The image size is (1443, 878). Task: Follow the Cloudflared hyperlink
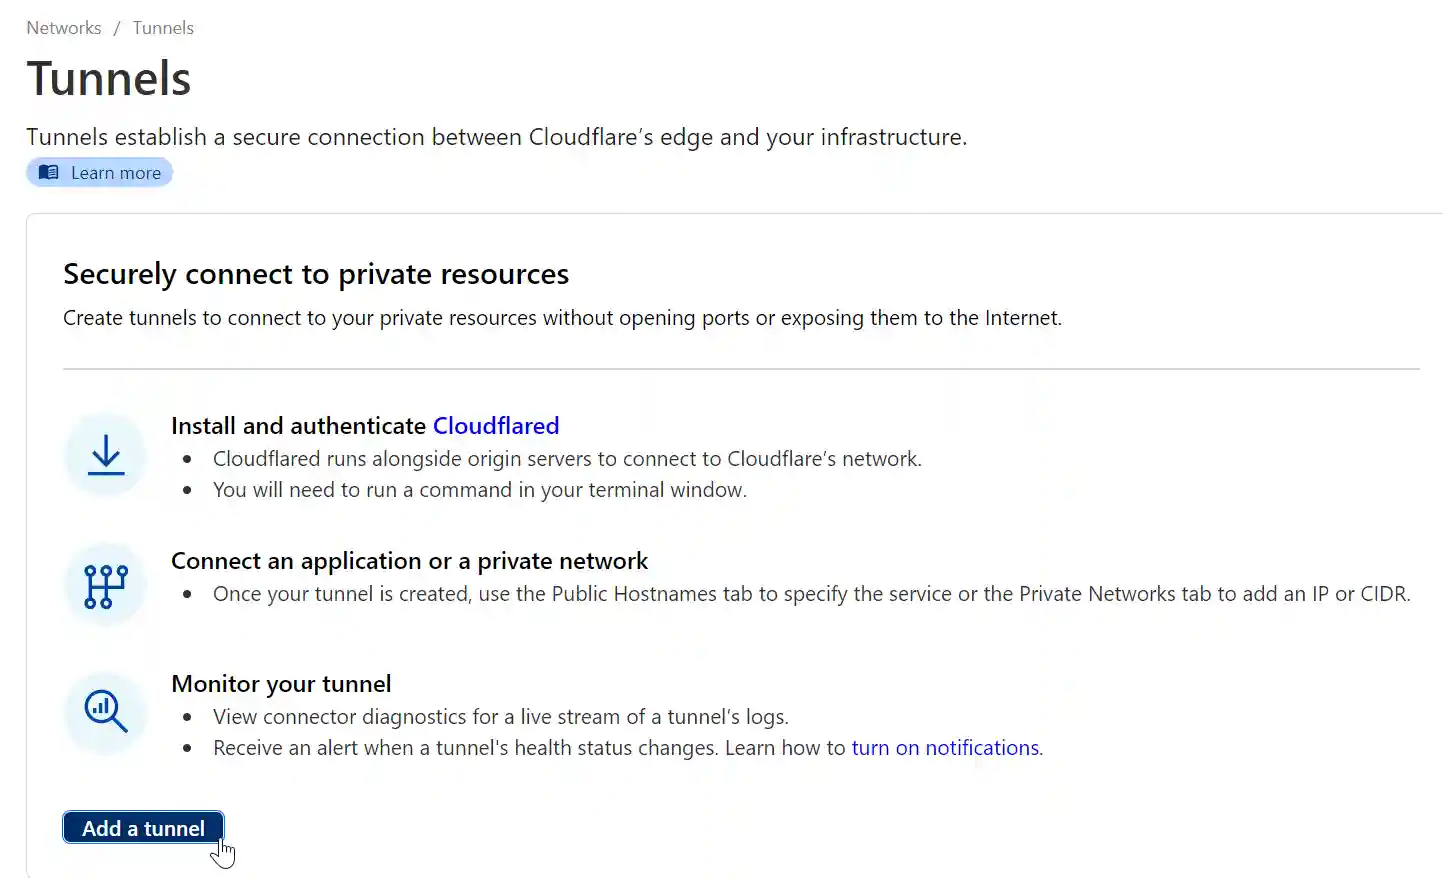pos(496,425)
